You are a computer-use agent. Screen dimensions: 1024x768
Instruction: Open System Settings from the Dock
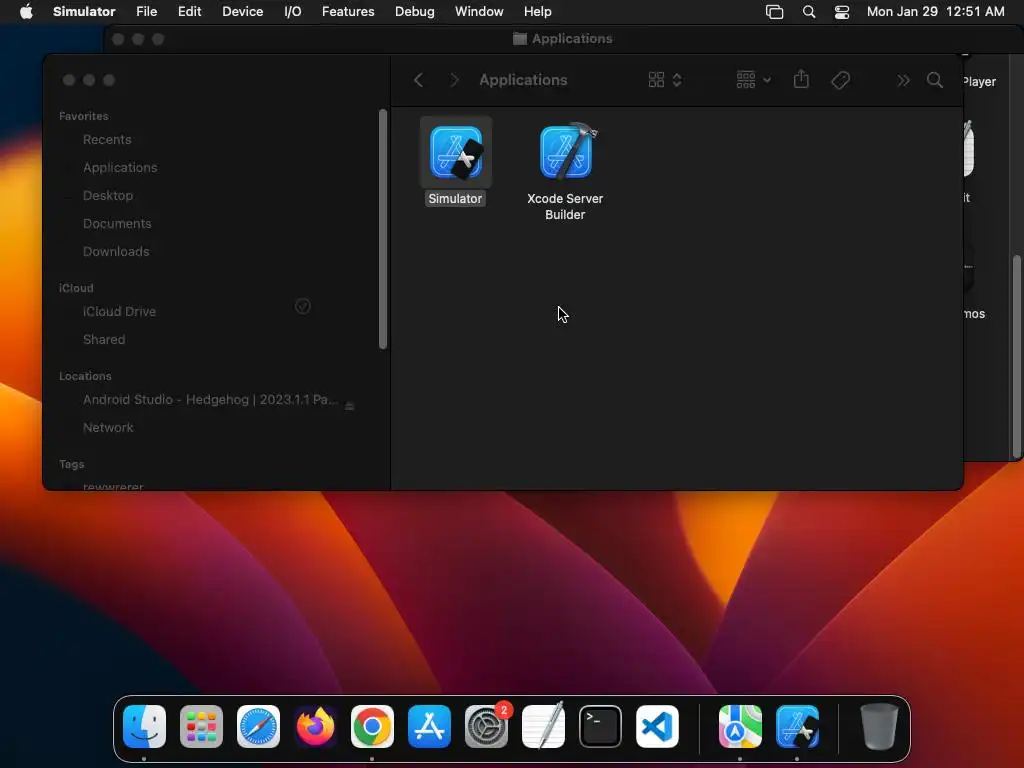(x=487, y=727)
